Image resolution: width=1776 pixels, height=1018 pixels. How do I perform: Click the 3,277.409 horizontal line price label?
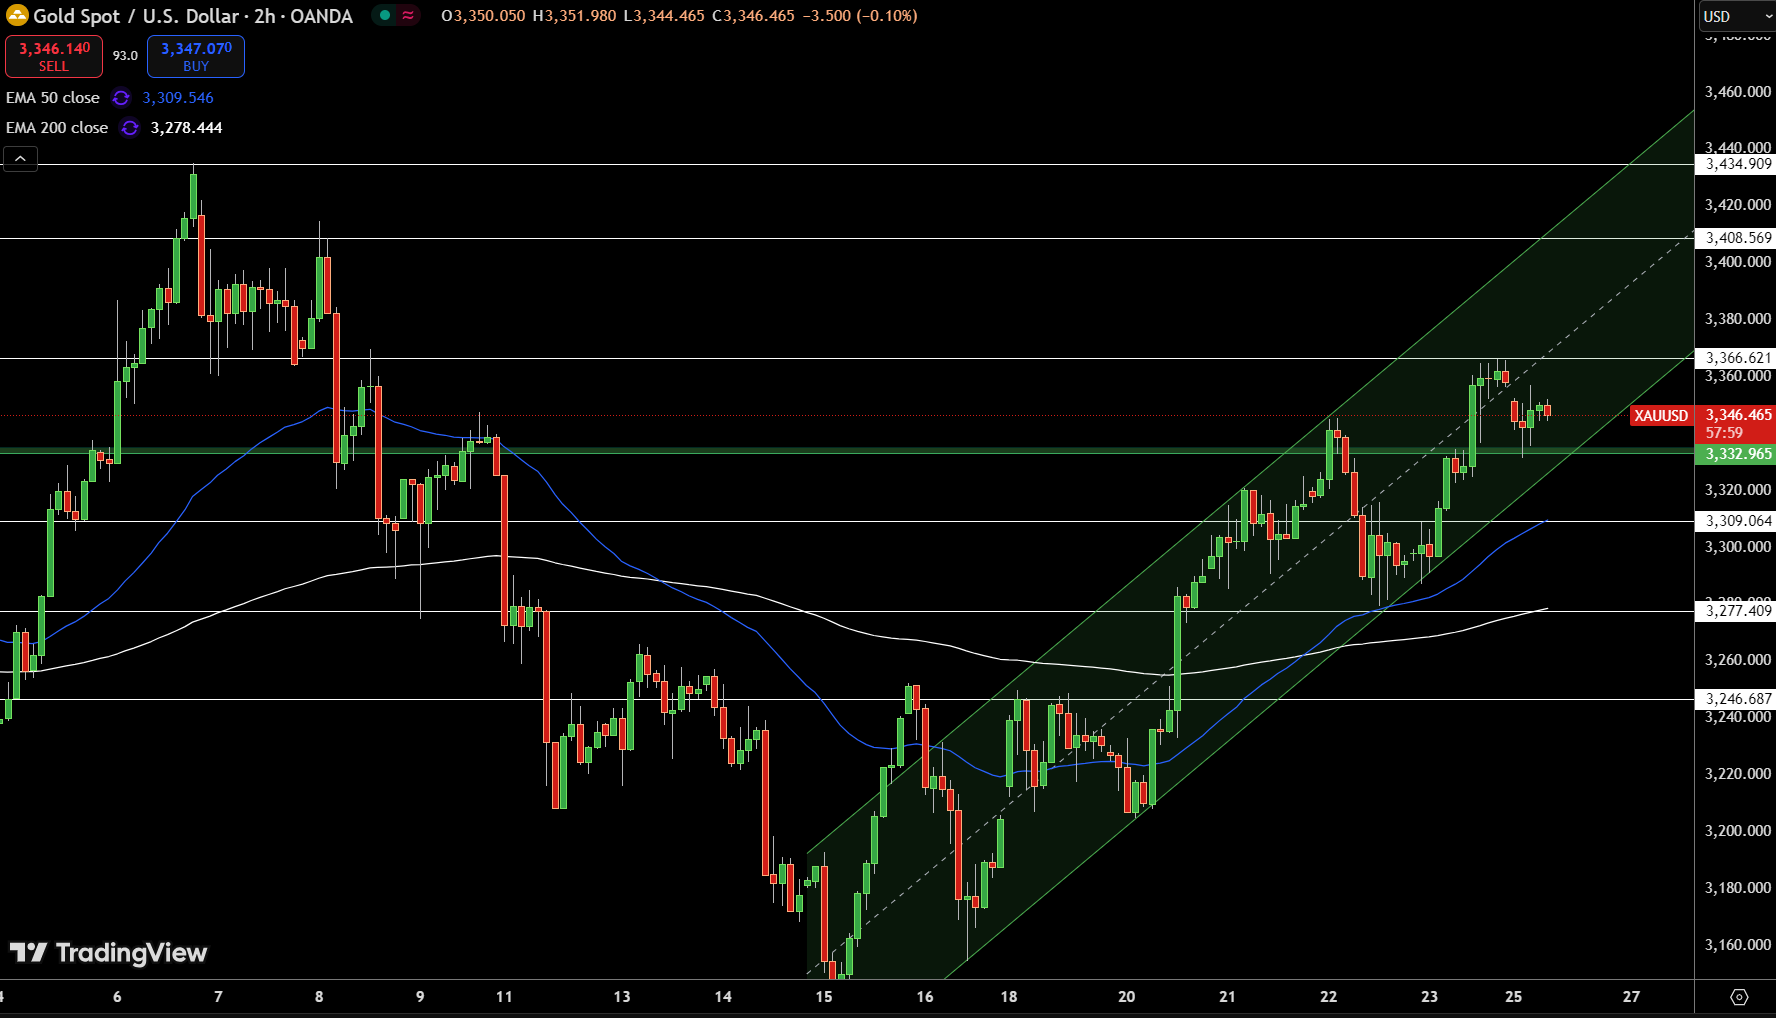tap(1736, 611)
